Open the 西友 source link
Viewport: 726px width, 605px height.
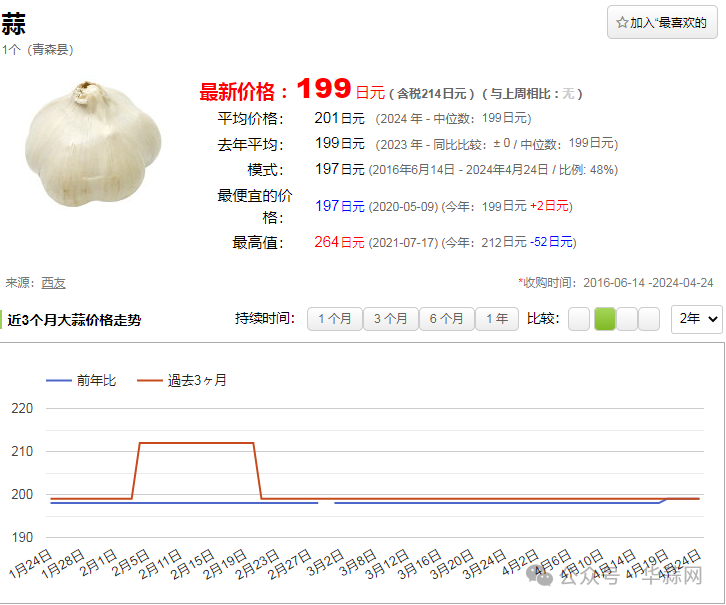pos(53,283)
